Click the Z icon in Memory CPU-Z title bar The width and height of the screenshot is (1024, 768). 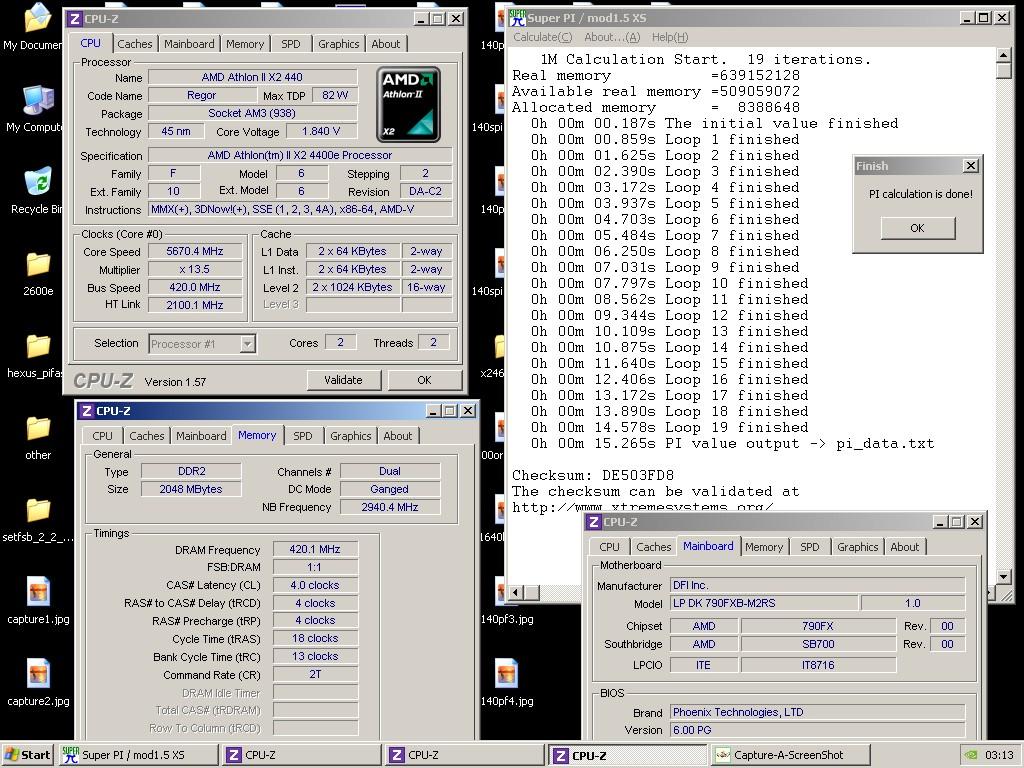coord(86,411)
